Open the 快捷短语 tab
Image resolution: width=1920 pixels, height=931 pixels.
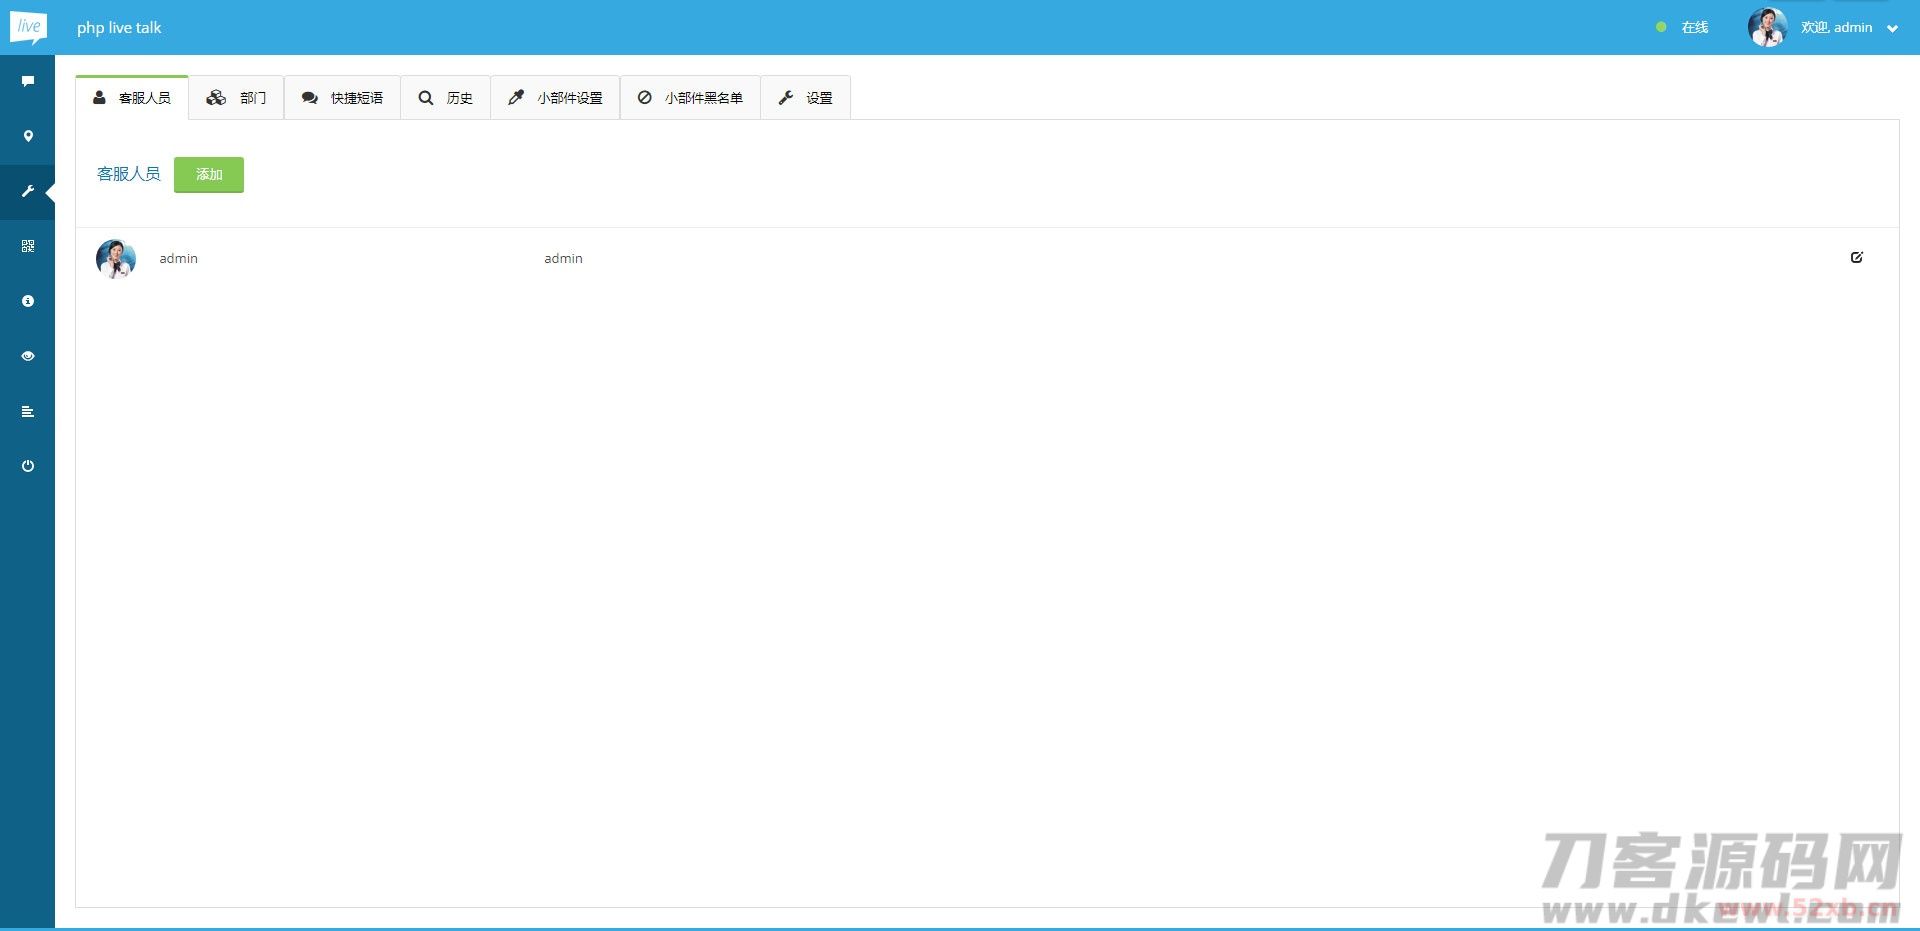pos(343,98)
